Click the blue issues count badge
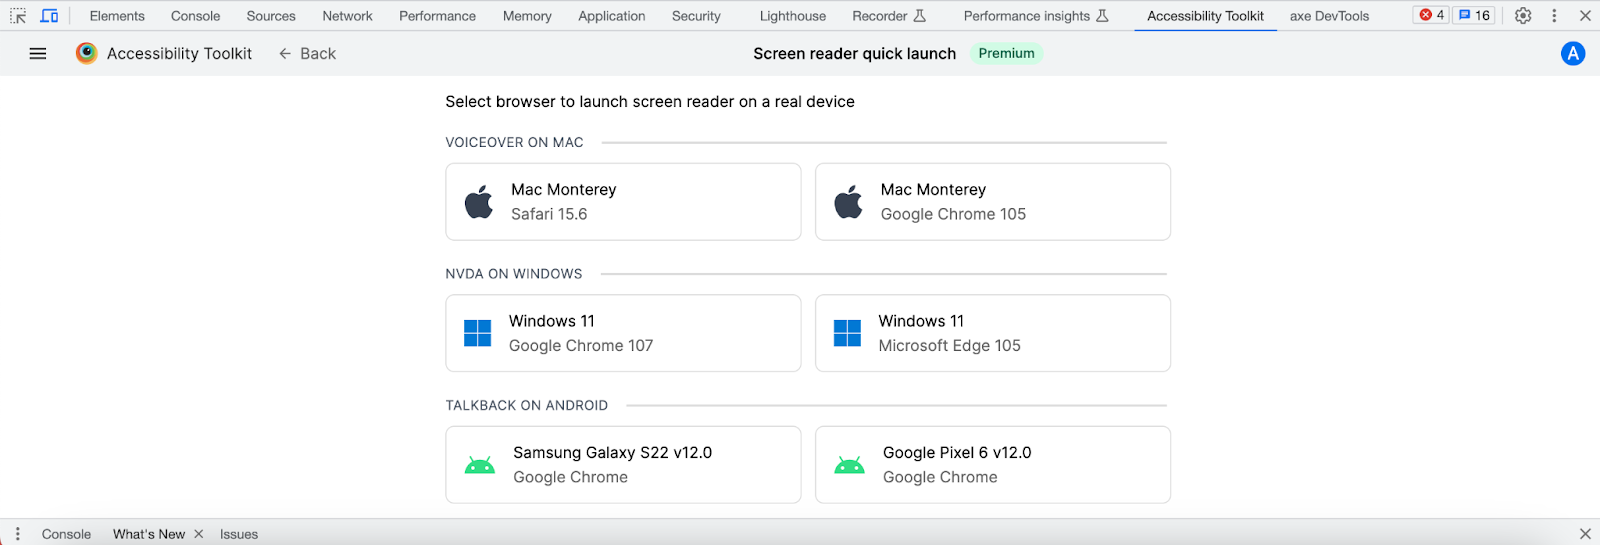This screenshot has width=1600, height=545. (x=1474, y=15)
